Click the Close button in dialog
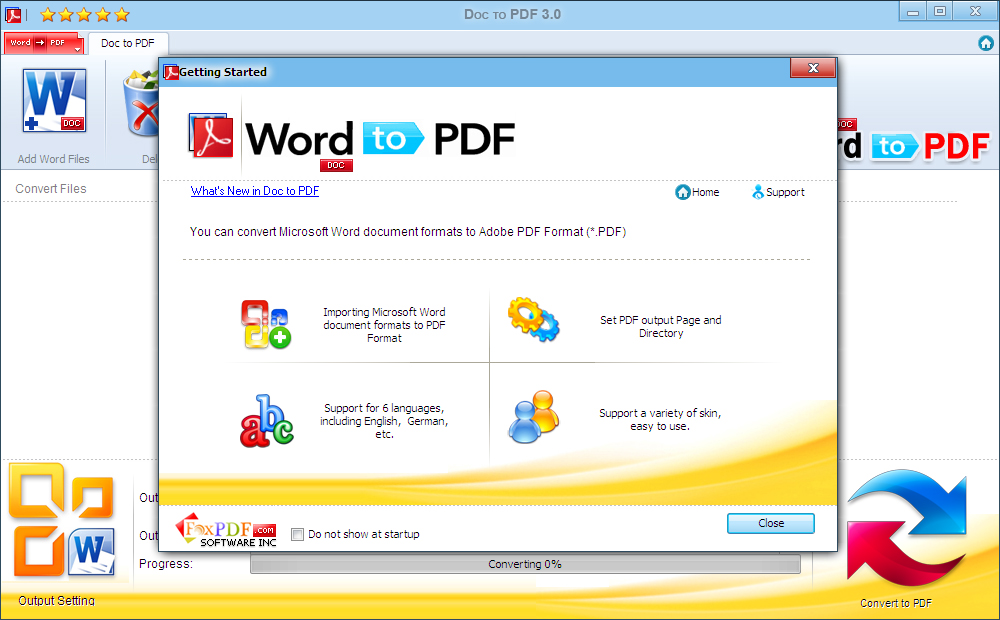Image resolution: width=1000 pixels, height=620 pixels. click(770, 523)
